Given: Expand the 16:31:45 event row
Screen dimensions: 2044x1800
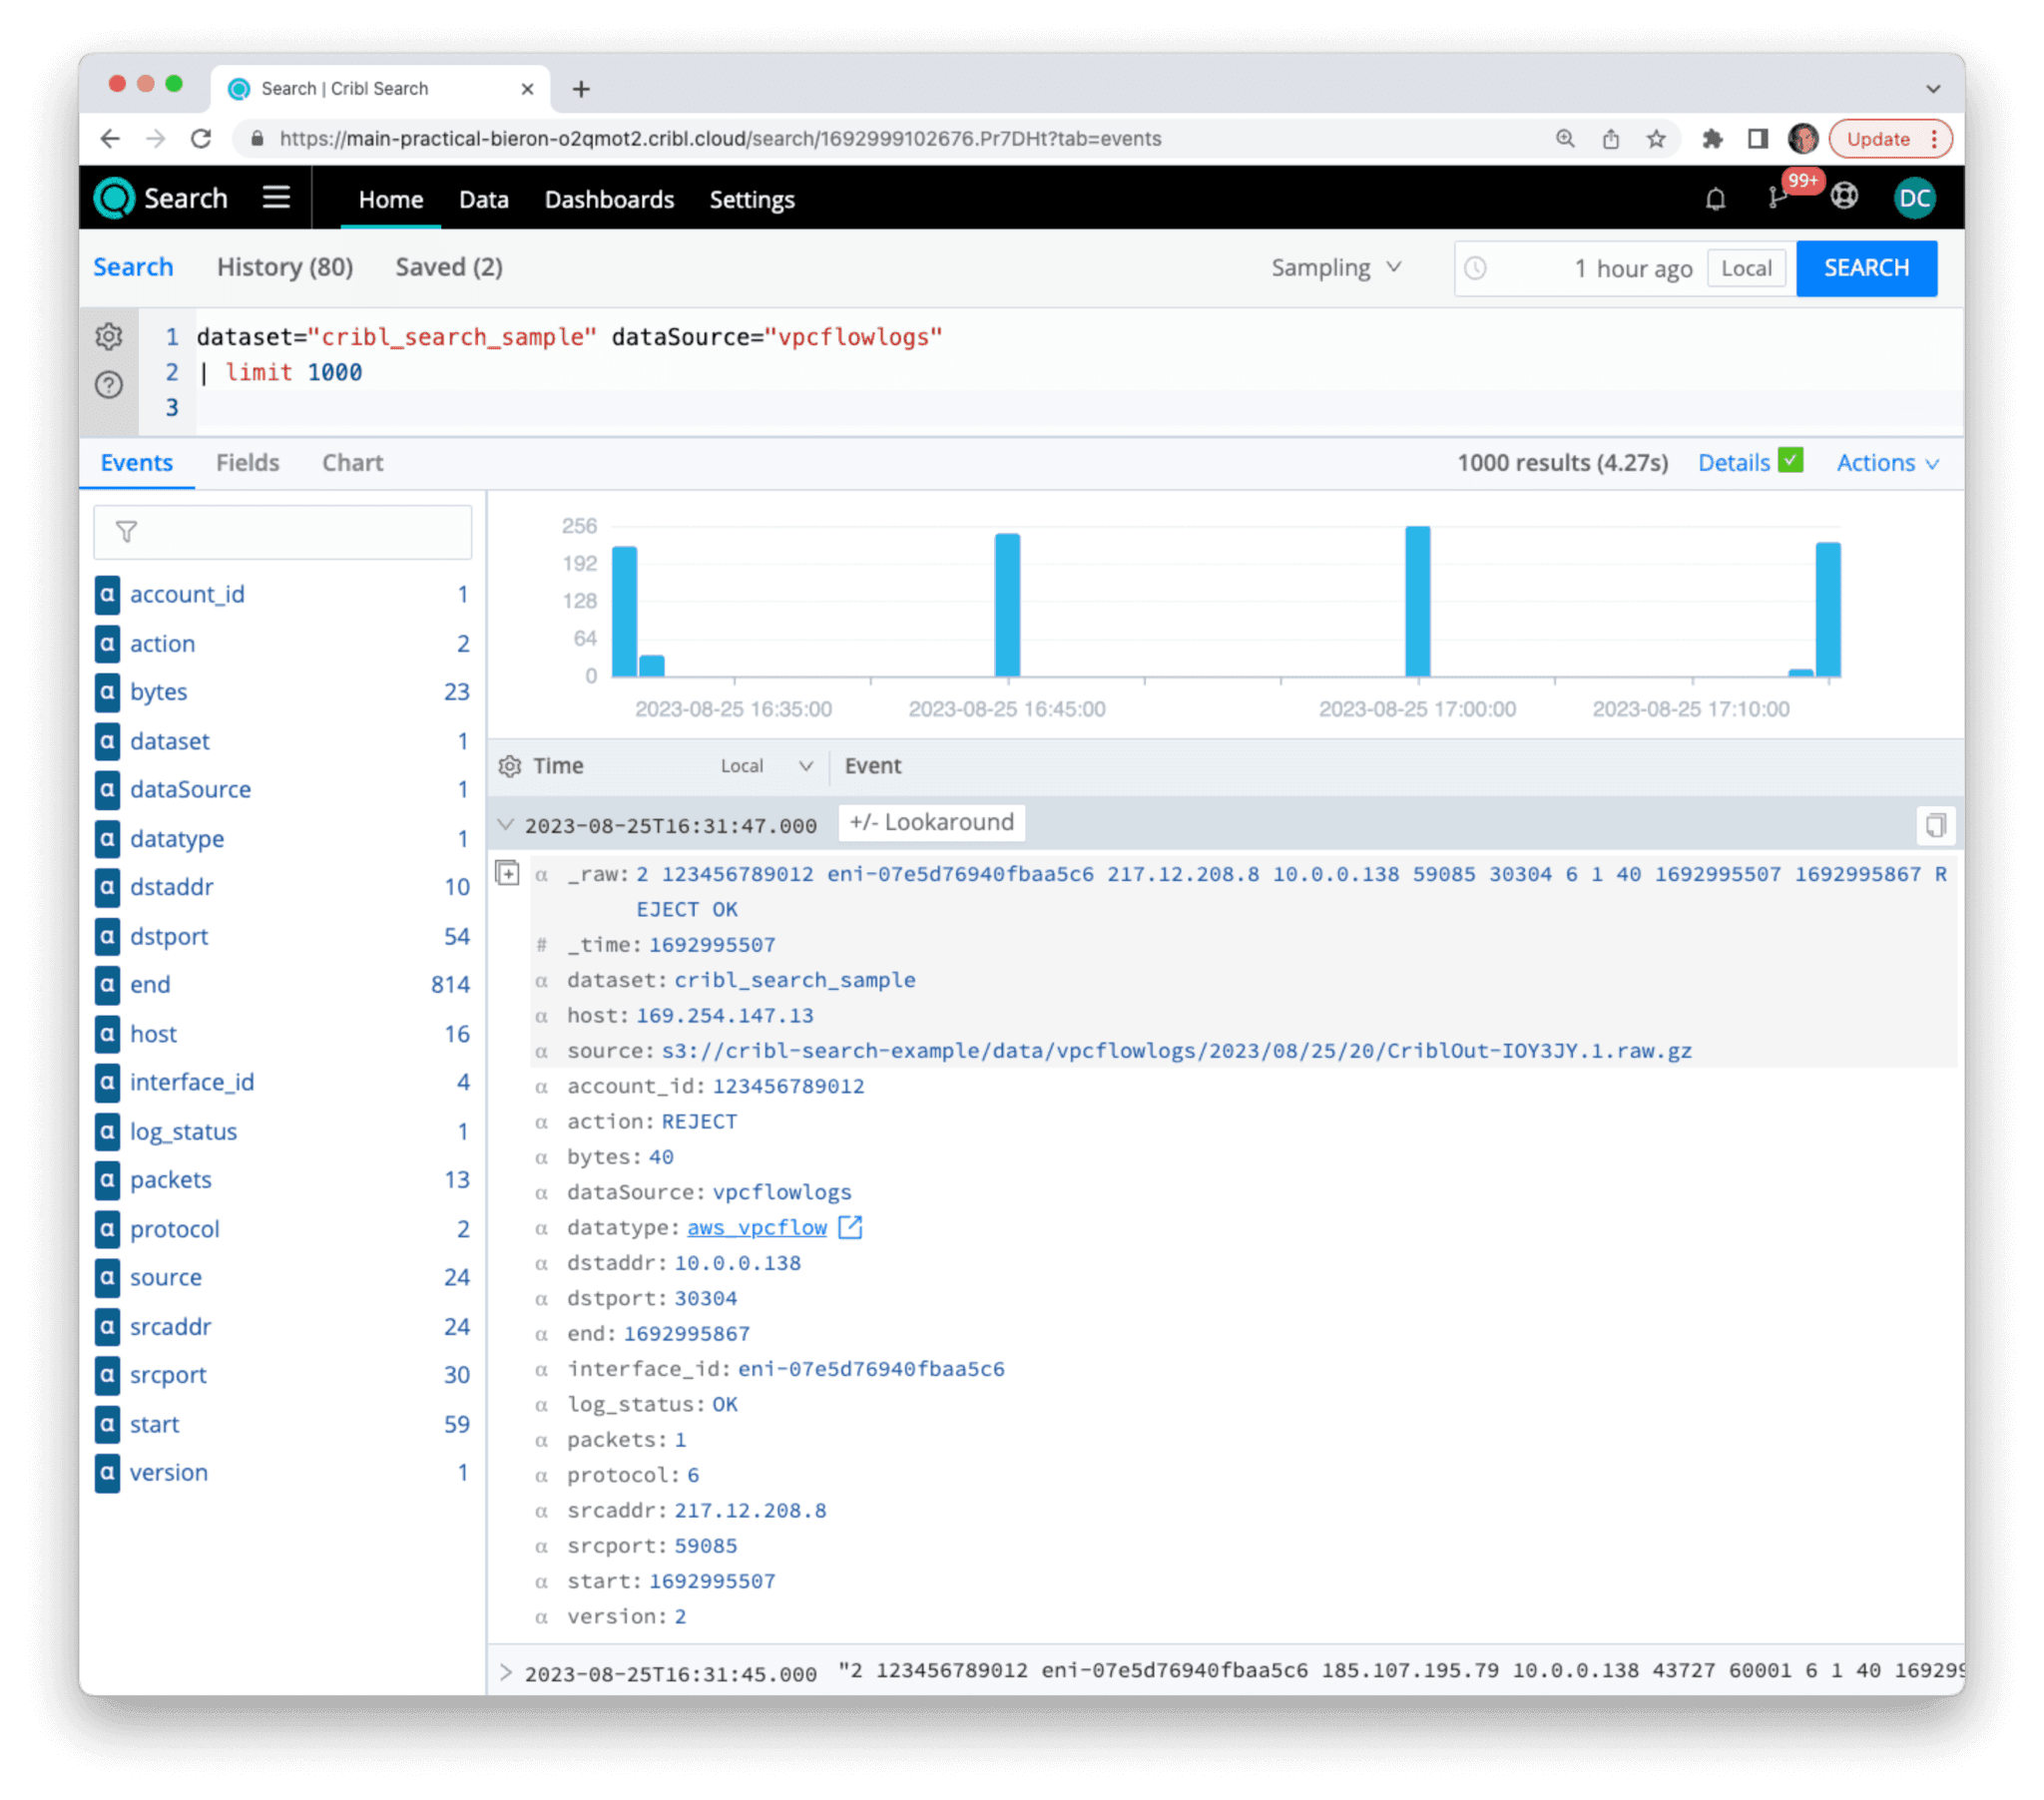Looking at the screenshot, I should (506, 1673).
